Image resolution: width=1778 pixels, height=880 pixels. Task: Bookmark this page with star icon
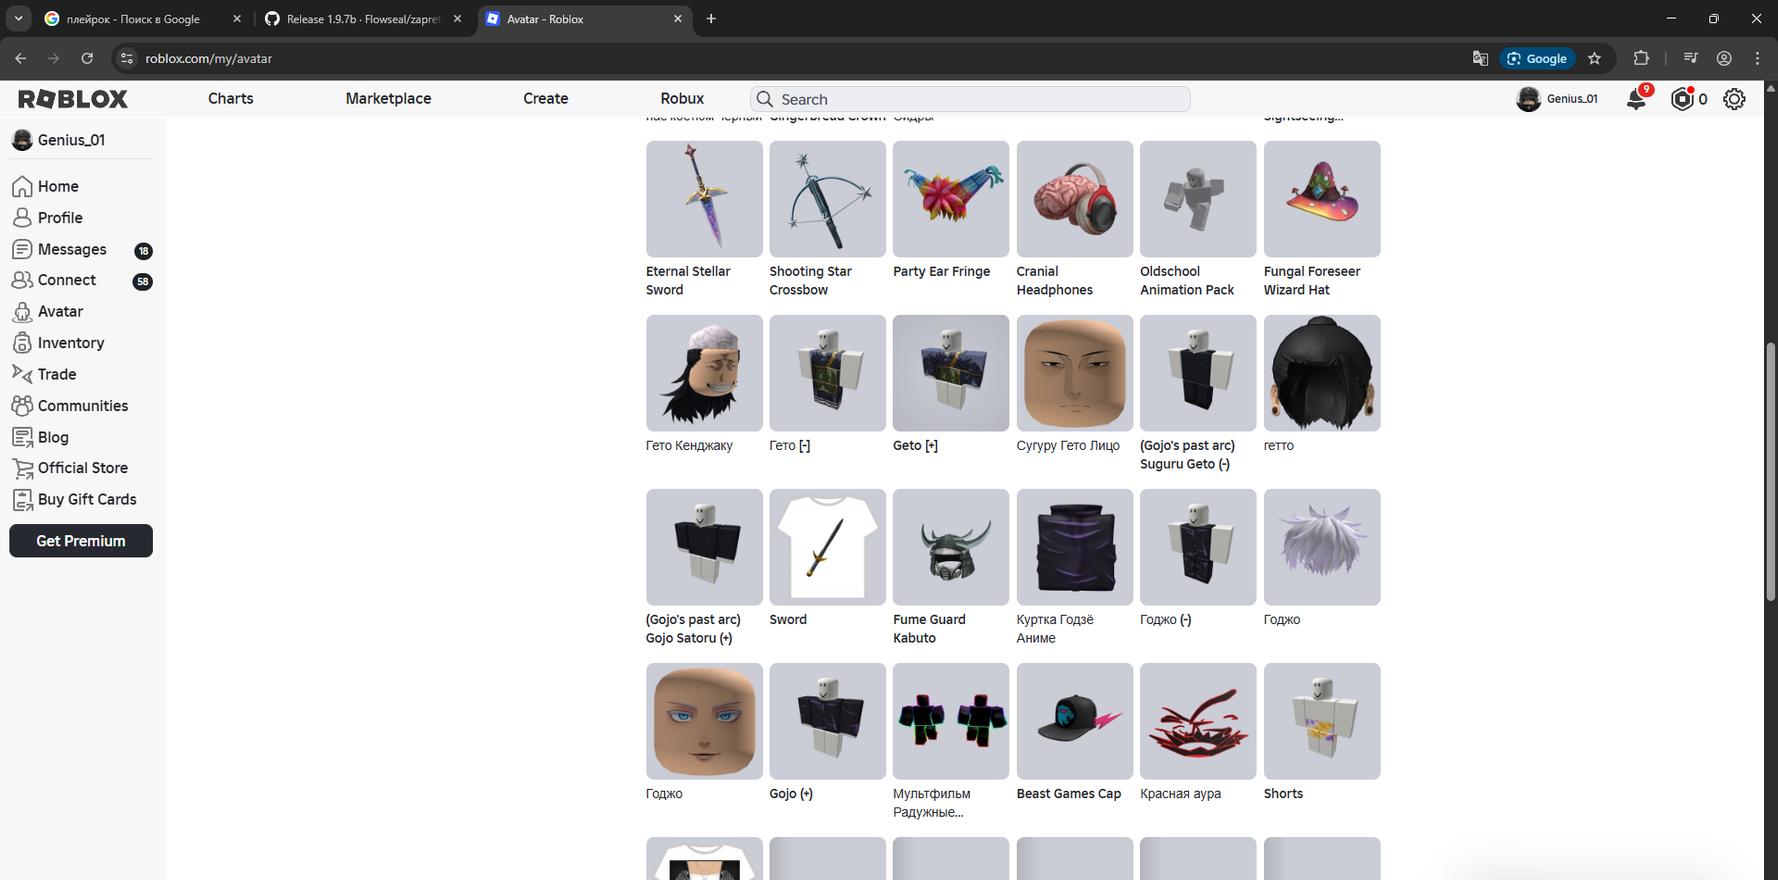click(1594, 58)
